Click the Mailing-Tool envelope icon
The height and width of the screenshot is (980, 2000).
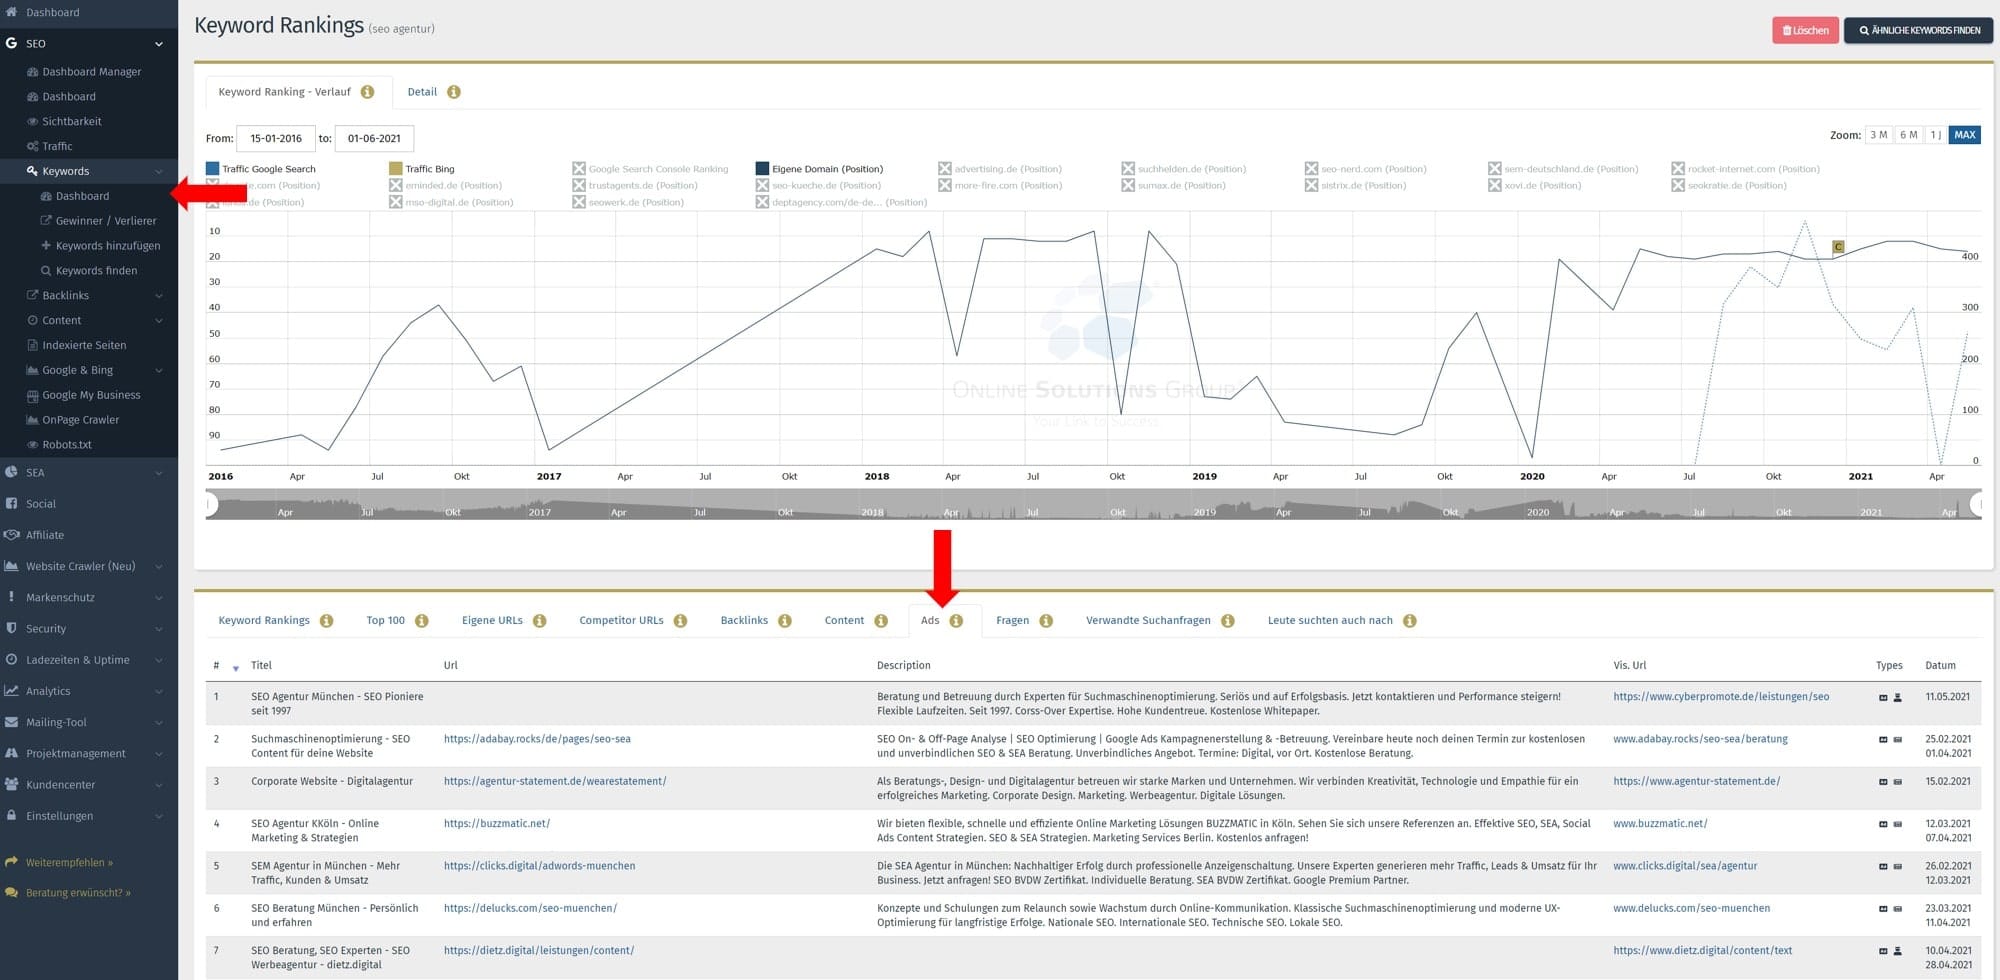(11, 722)
